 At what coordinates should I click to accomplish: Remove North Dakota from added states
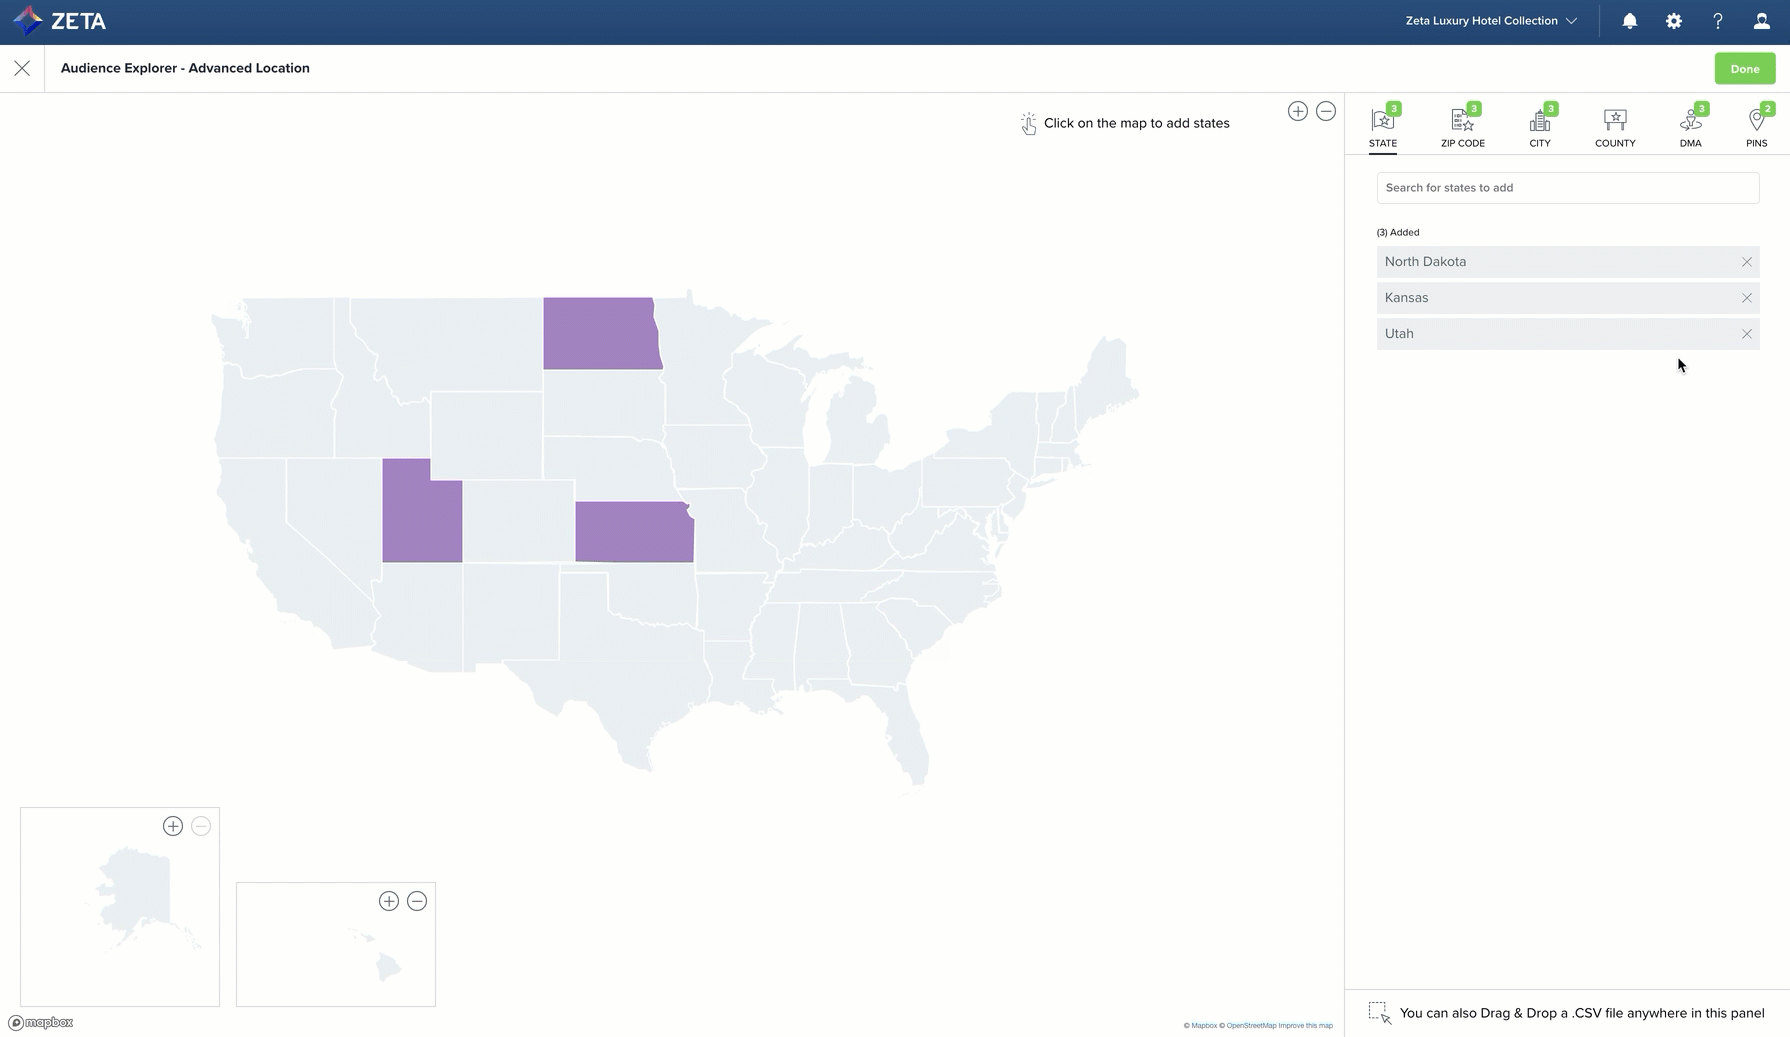(1746, 262)
